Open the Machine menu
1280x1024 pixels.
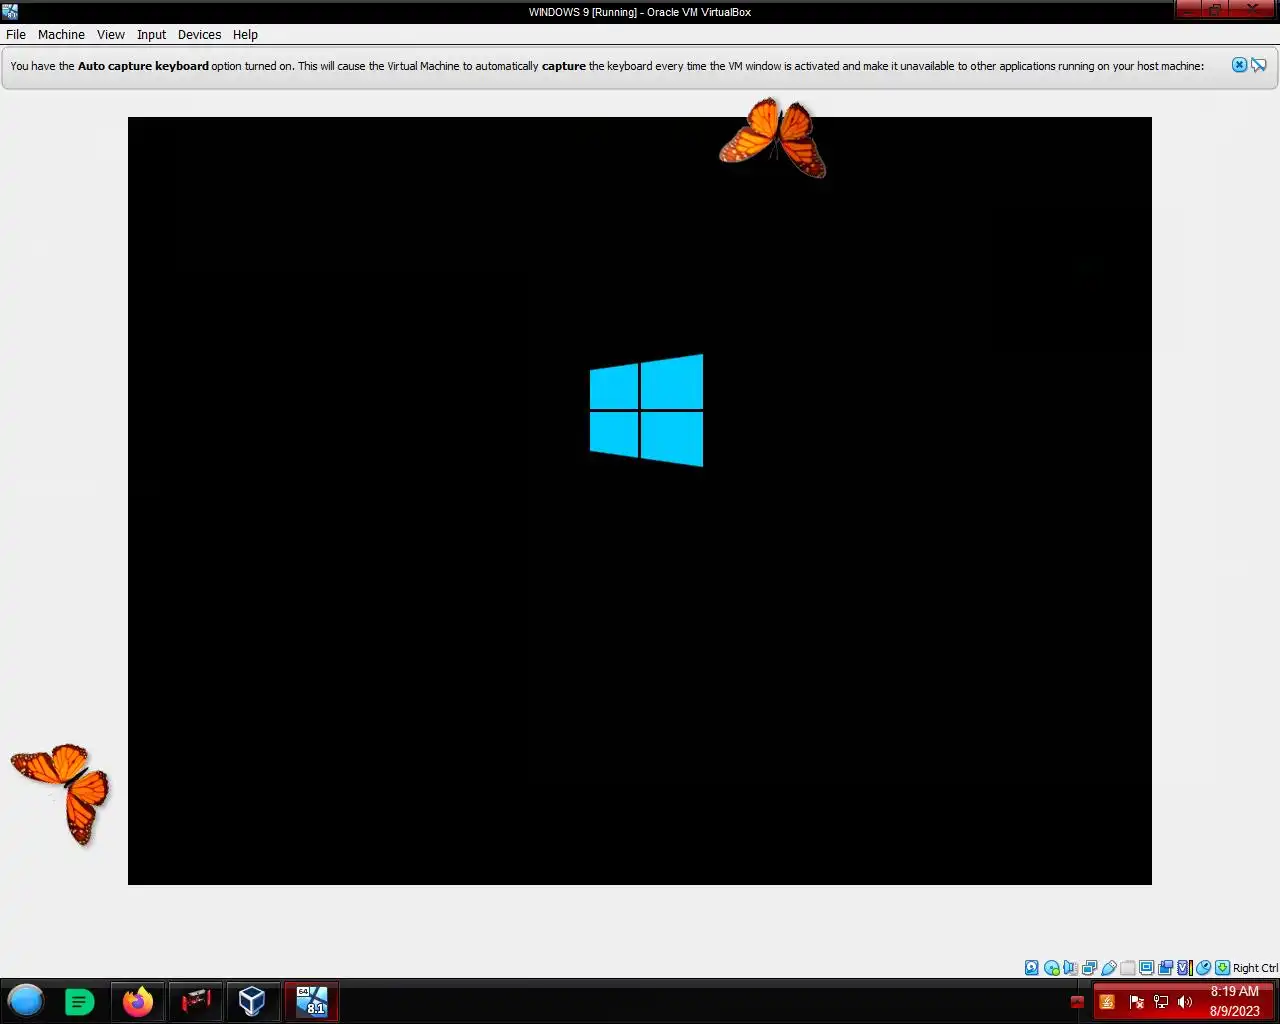point(61,34)
